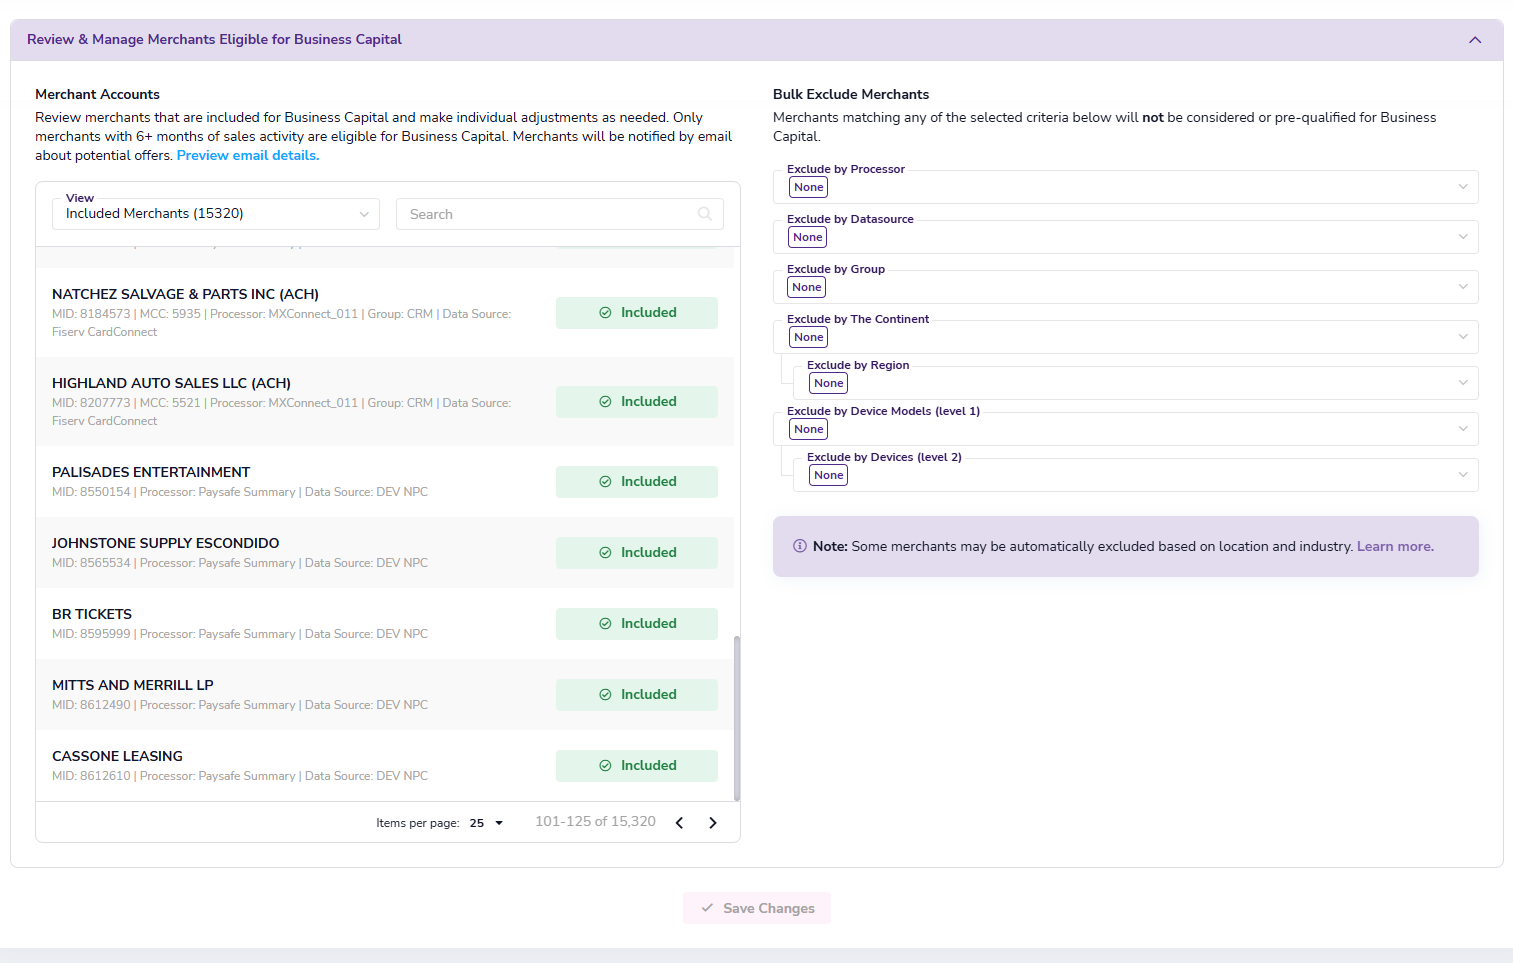Toggle Included status for PALISADES ENTERTAINMENT
The image size is (1513, 963).
[x=636, y=482]
